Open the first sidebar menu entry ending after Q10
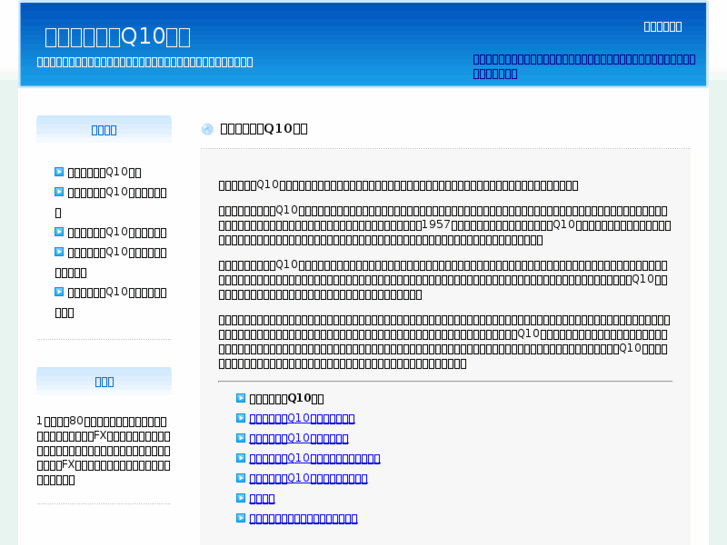Screen dimensions: 727x545 (104, 172)
